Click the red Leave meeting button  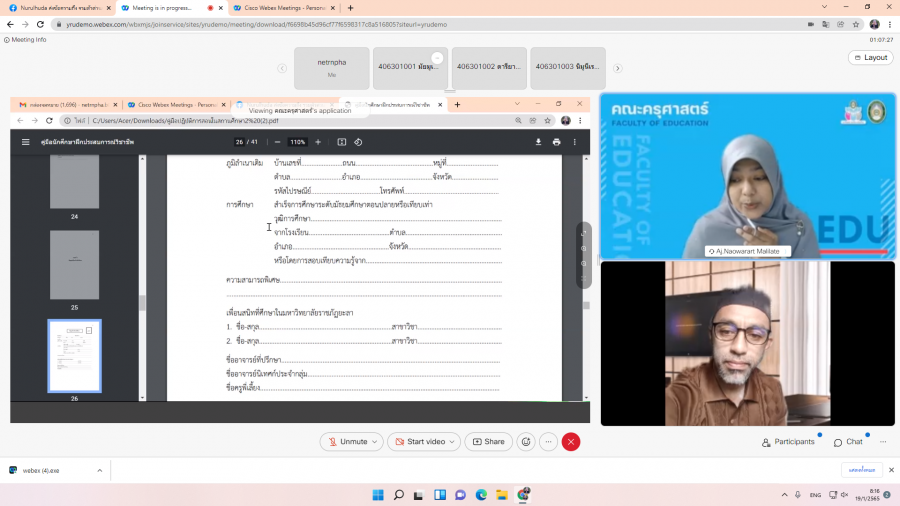coord(571,441)
